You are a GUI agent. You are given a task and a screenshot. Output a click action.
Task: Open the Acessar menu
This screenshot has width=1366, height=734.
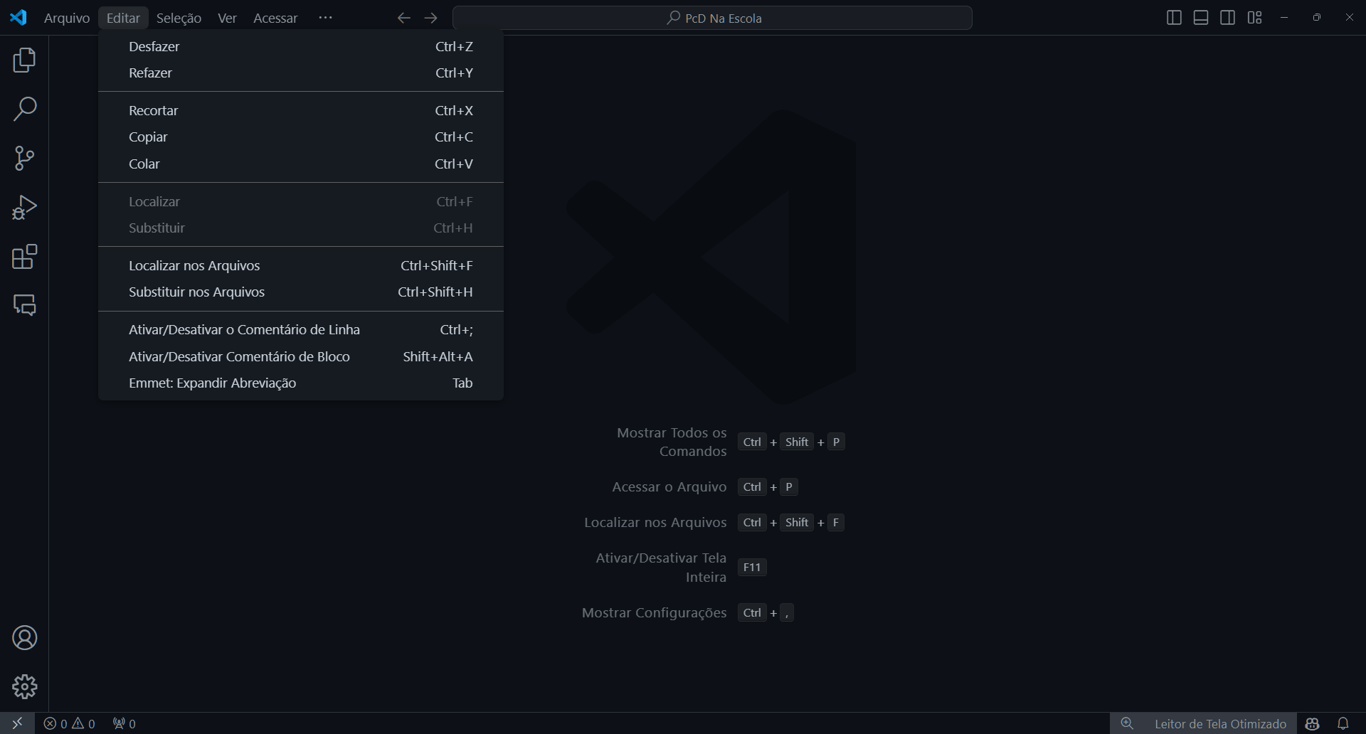(275, 18)
